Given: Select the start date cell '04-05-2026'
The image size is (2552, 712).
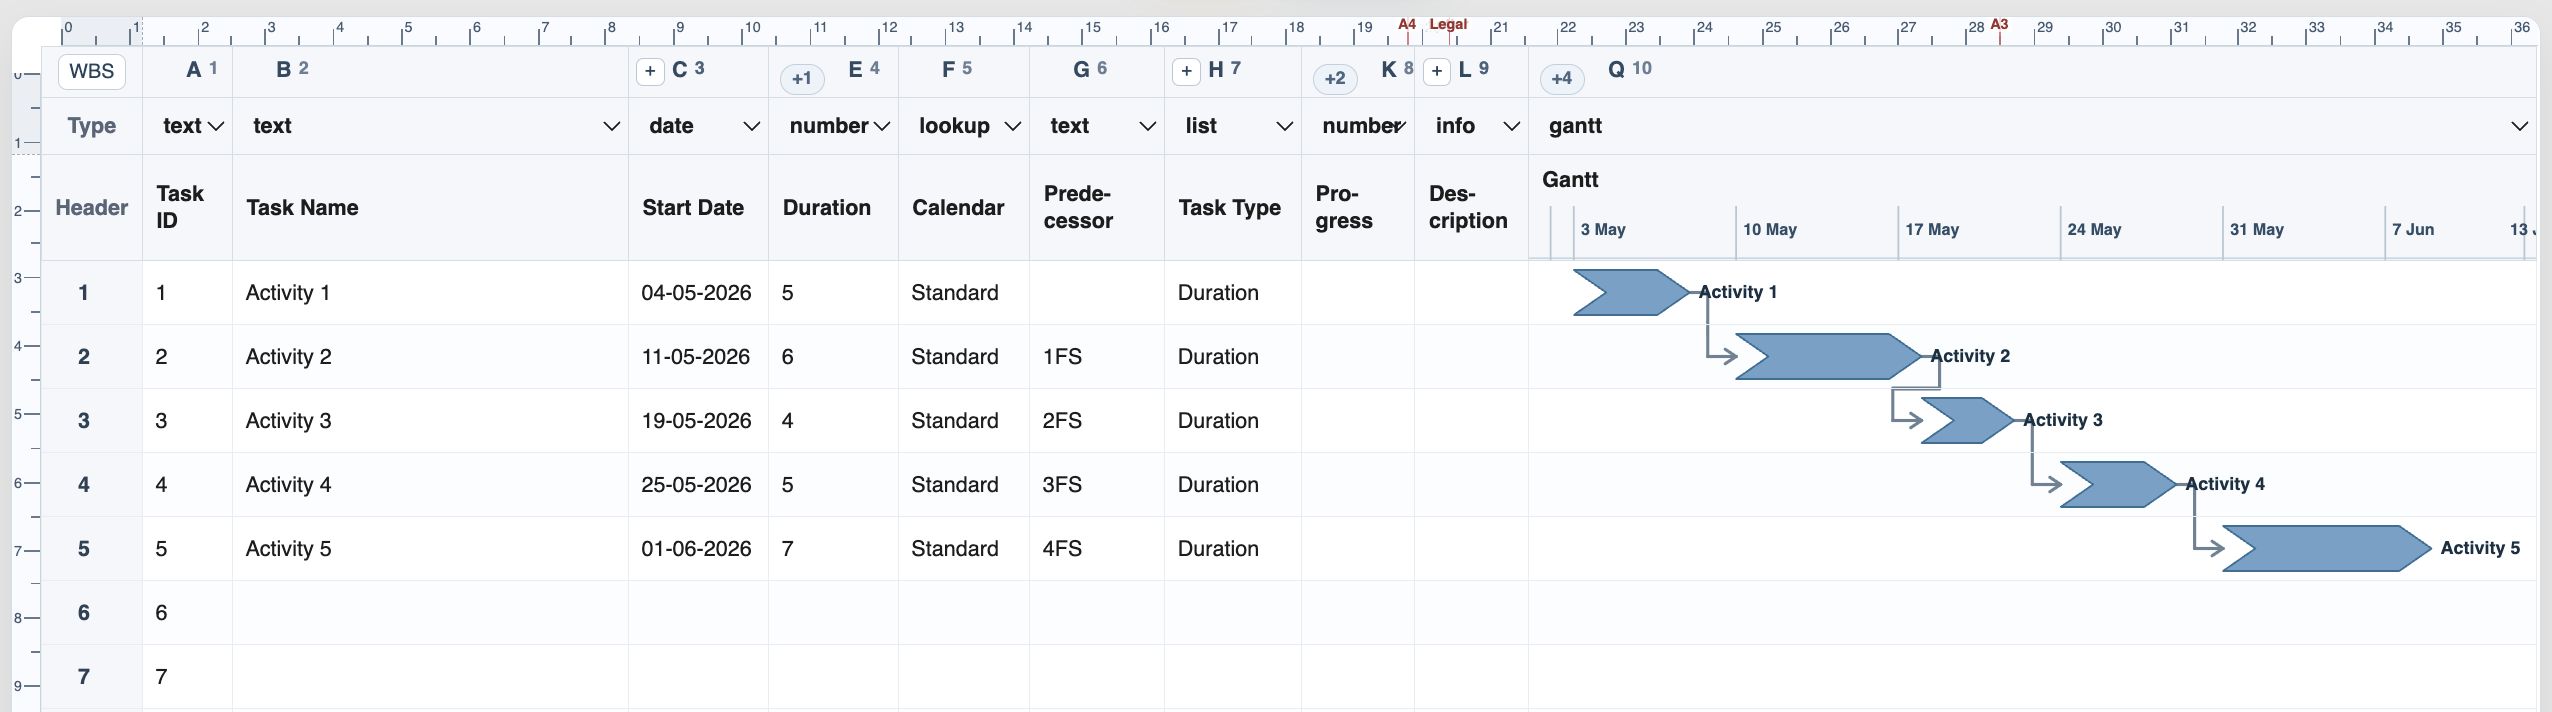Looking at the screenshot, I should pos(698,293).
